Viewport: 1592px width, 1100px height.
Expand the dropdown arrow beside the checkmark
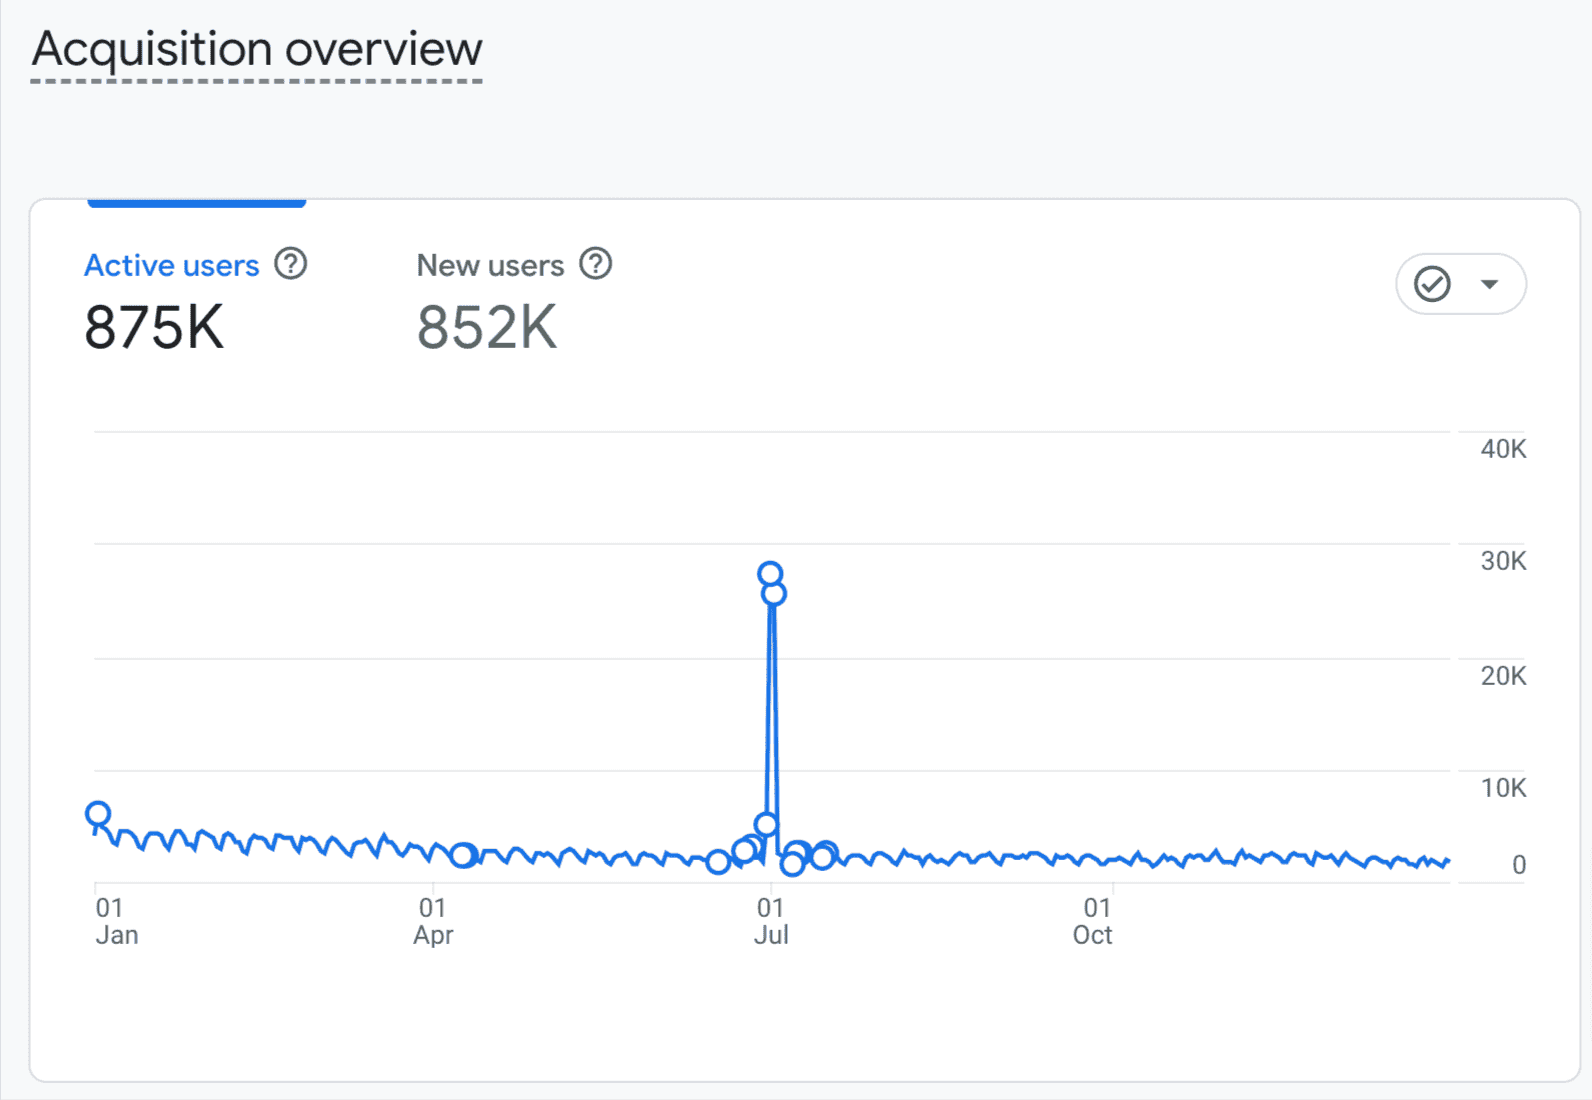tap(1489, 284)
